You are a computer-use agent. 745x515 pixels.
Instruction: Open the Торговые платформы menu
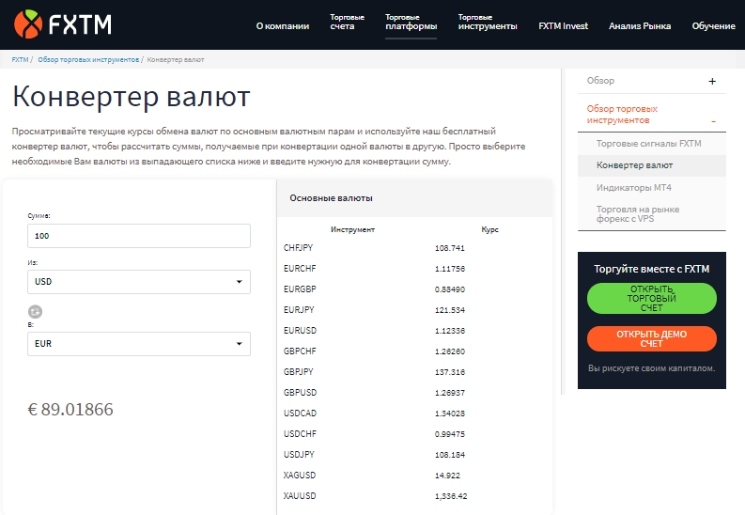click(x=411, y=22)
